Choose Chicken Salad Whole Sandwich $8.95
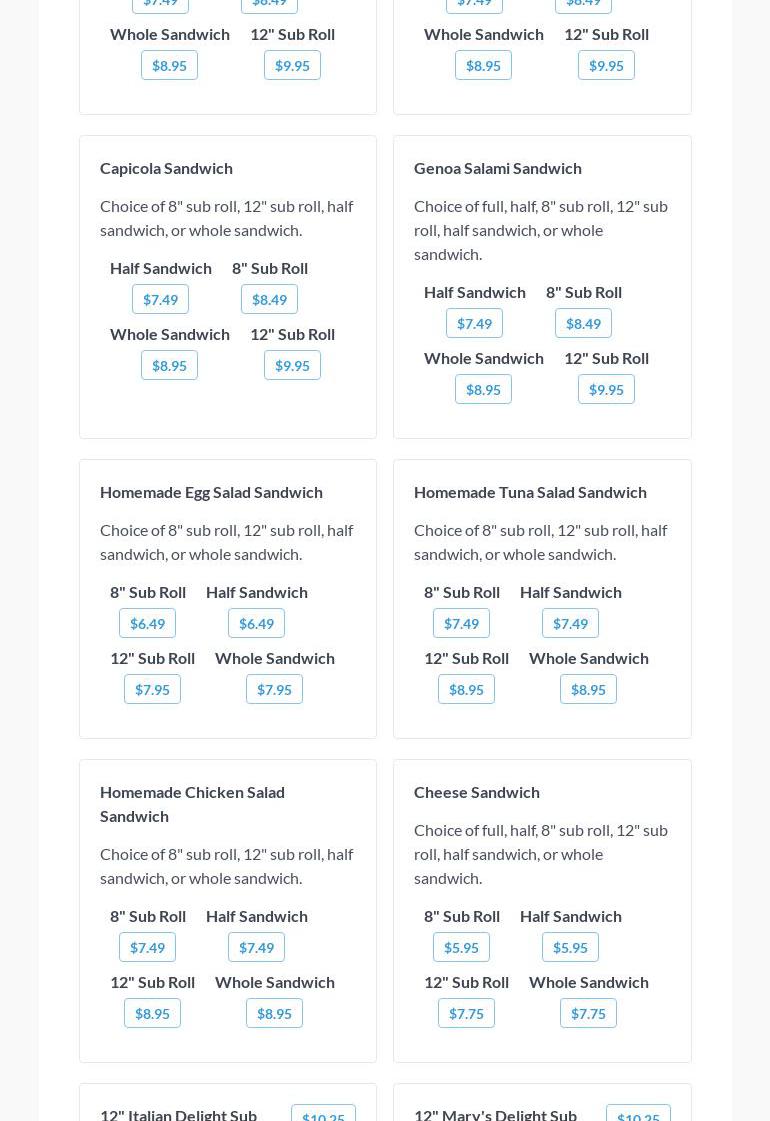This screenshot has width=770, height=1121. (x=274, y=1013)
